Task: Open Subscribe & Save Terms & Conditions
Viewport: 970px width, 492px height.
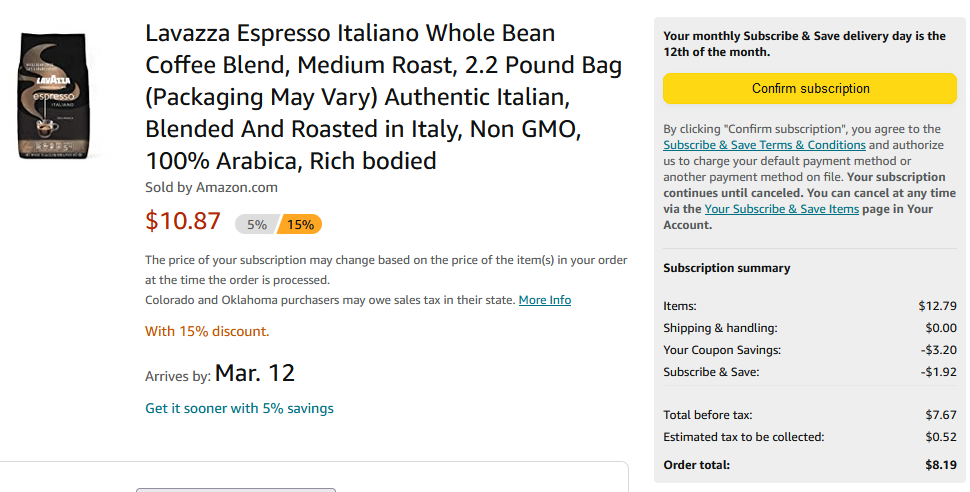Action: pyautogui.click(x=764, y=145)
